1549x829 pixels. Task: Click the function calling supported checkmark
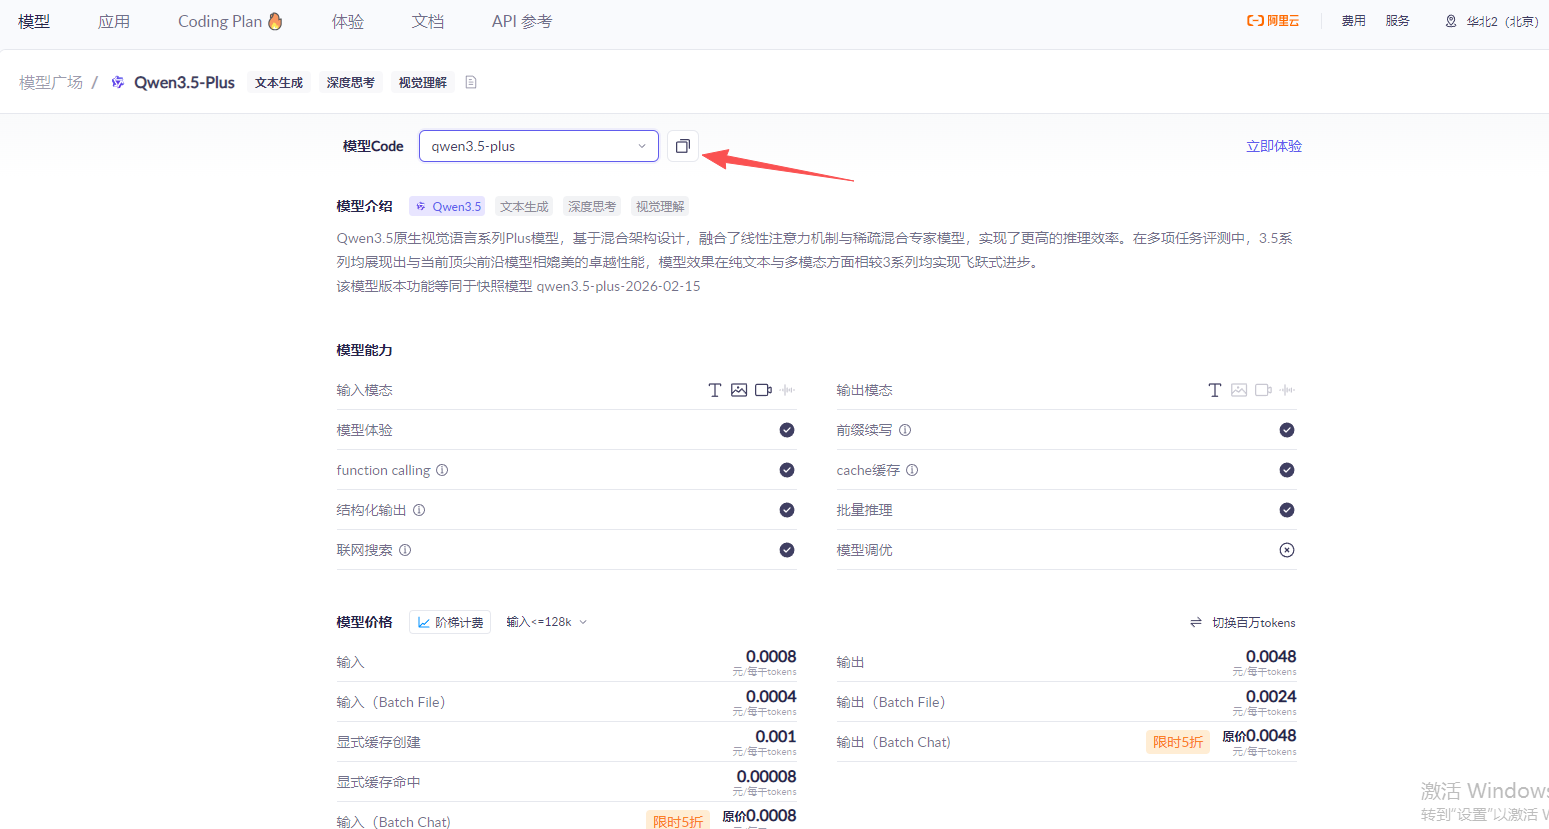(x=787, y=470)
